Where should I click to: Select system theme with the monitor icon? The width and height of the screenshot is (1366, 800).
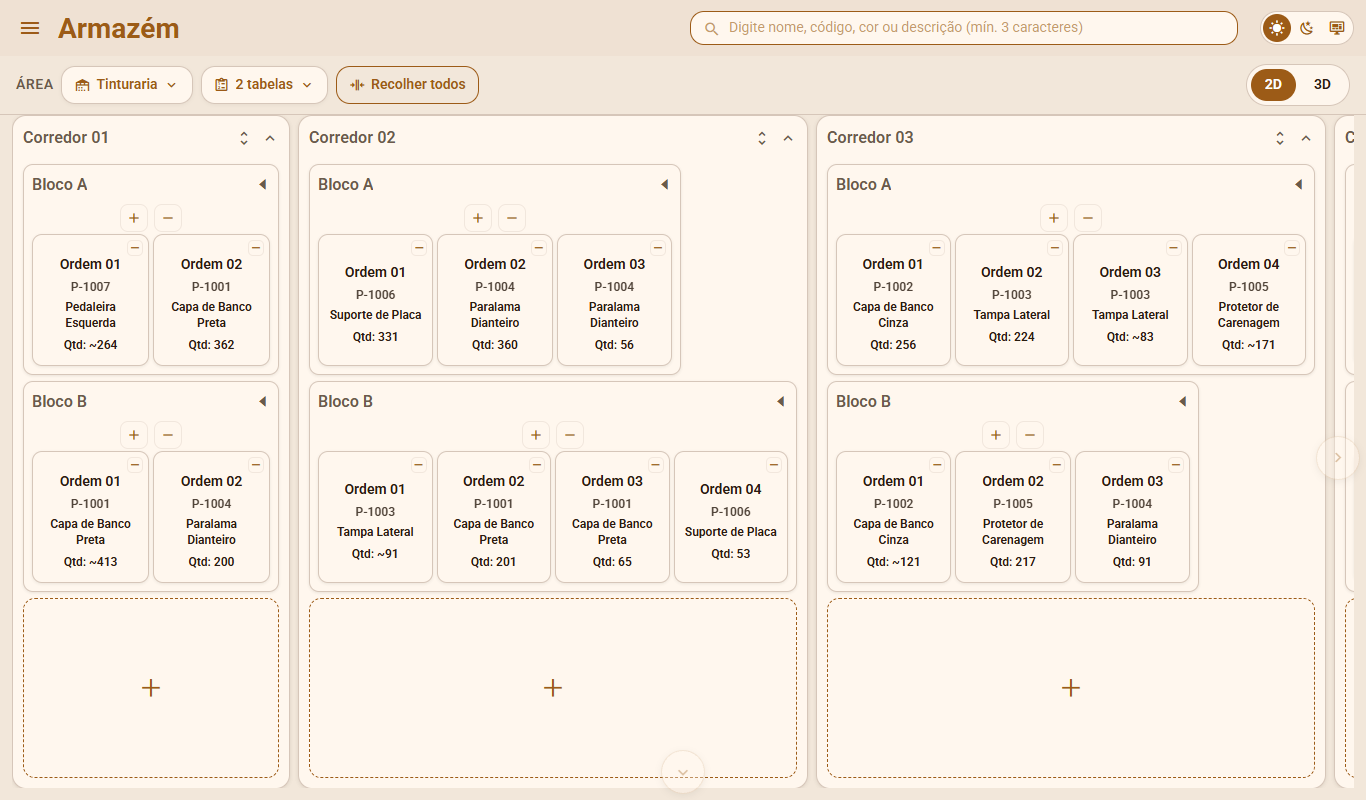1337,28
